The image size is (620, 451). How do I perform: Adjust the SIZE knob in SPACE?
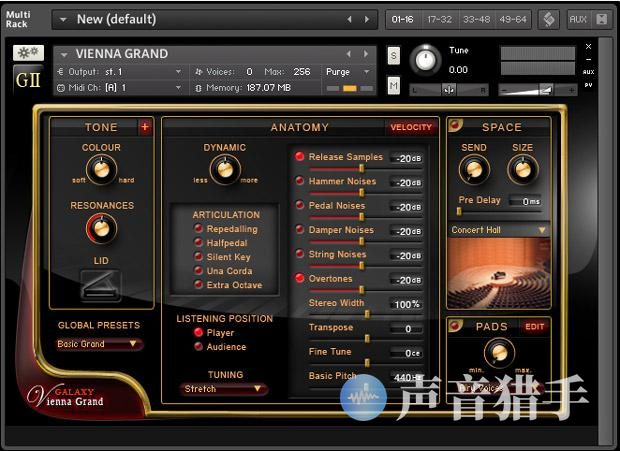click(523, 170)
